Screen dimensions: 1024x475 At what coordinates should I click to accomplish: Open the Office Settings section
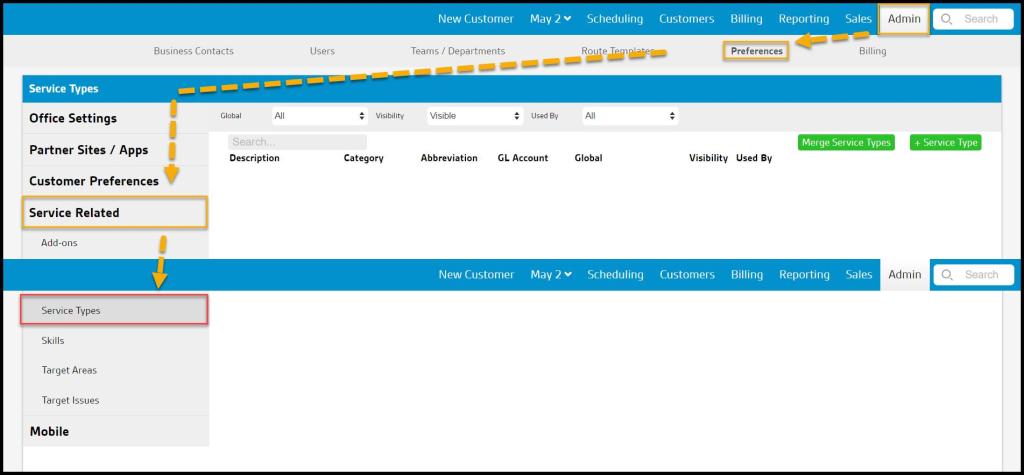coord(73,118)
